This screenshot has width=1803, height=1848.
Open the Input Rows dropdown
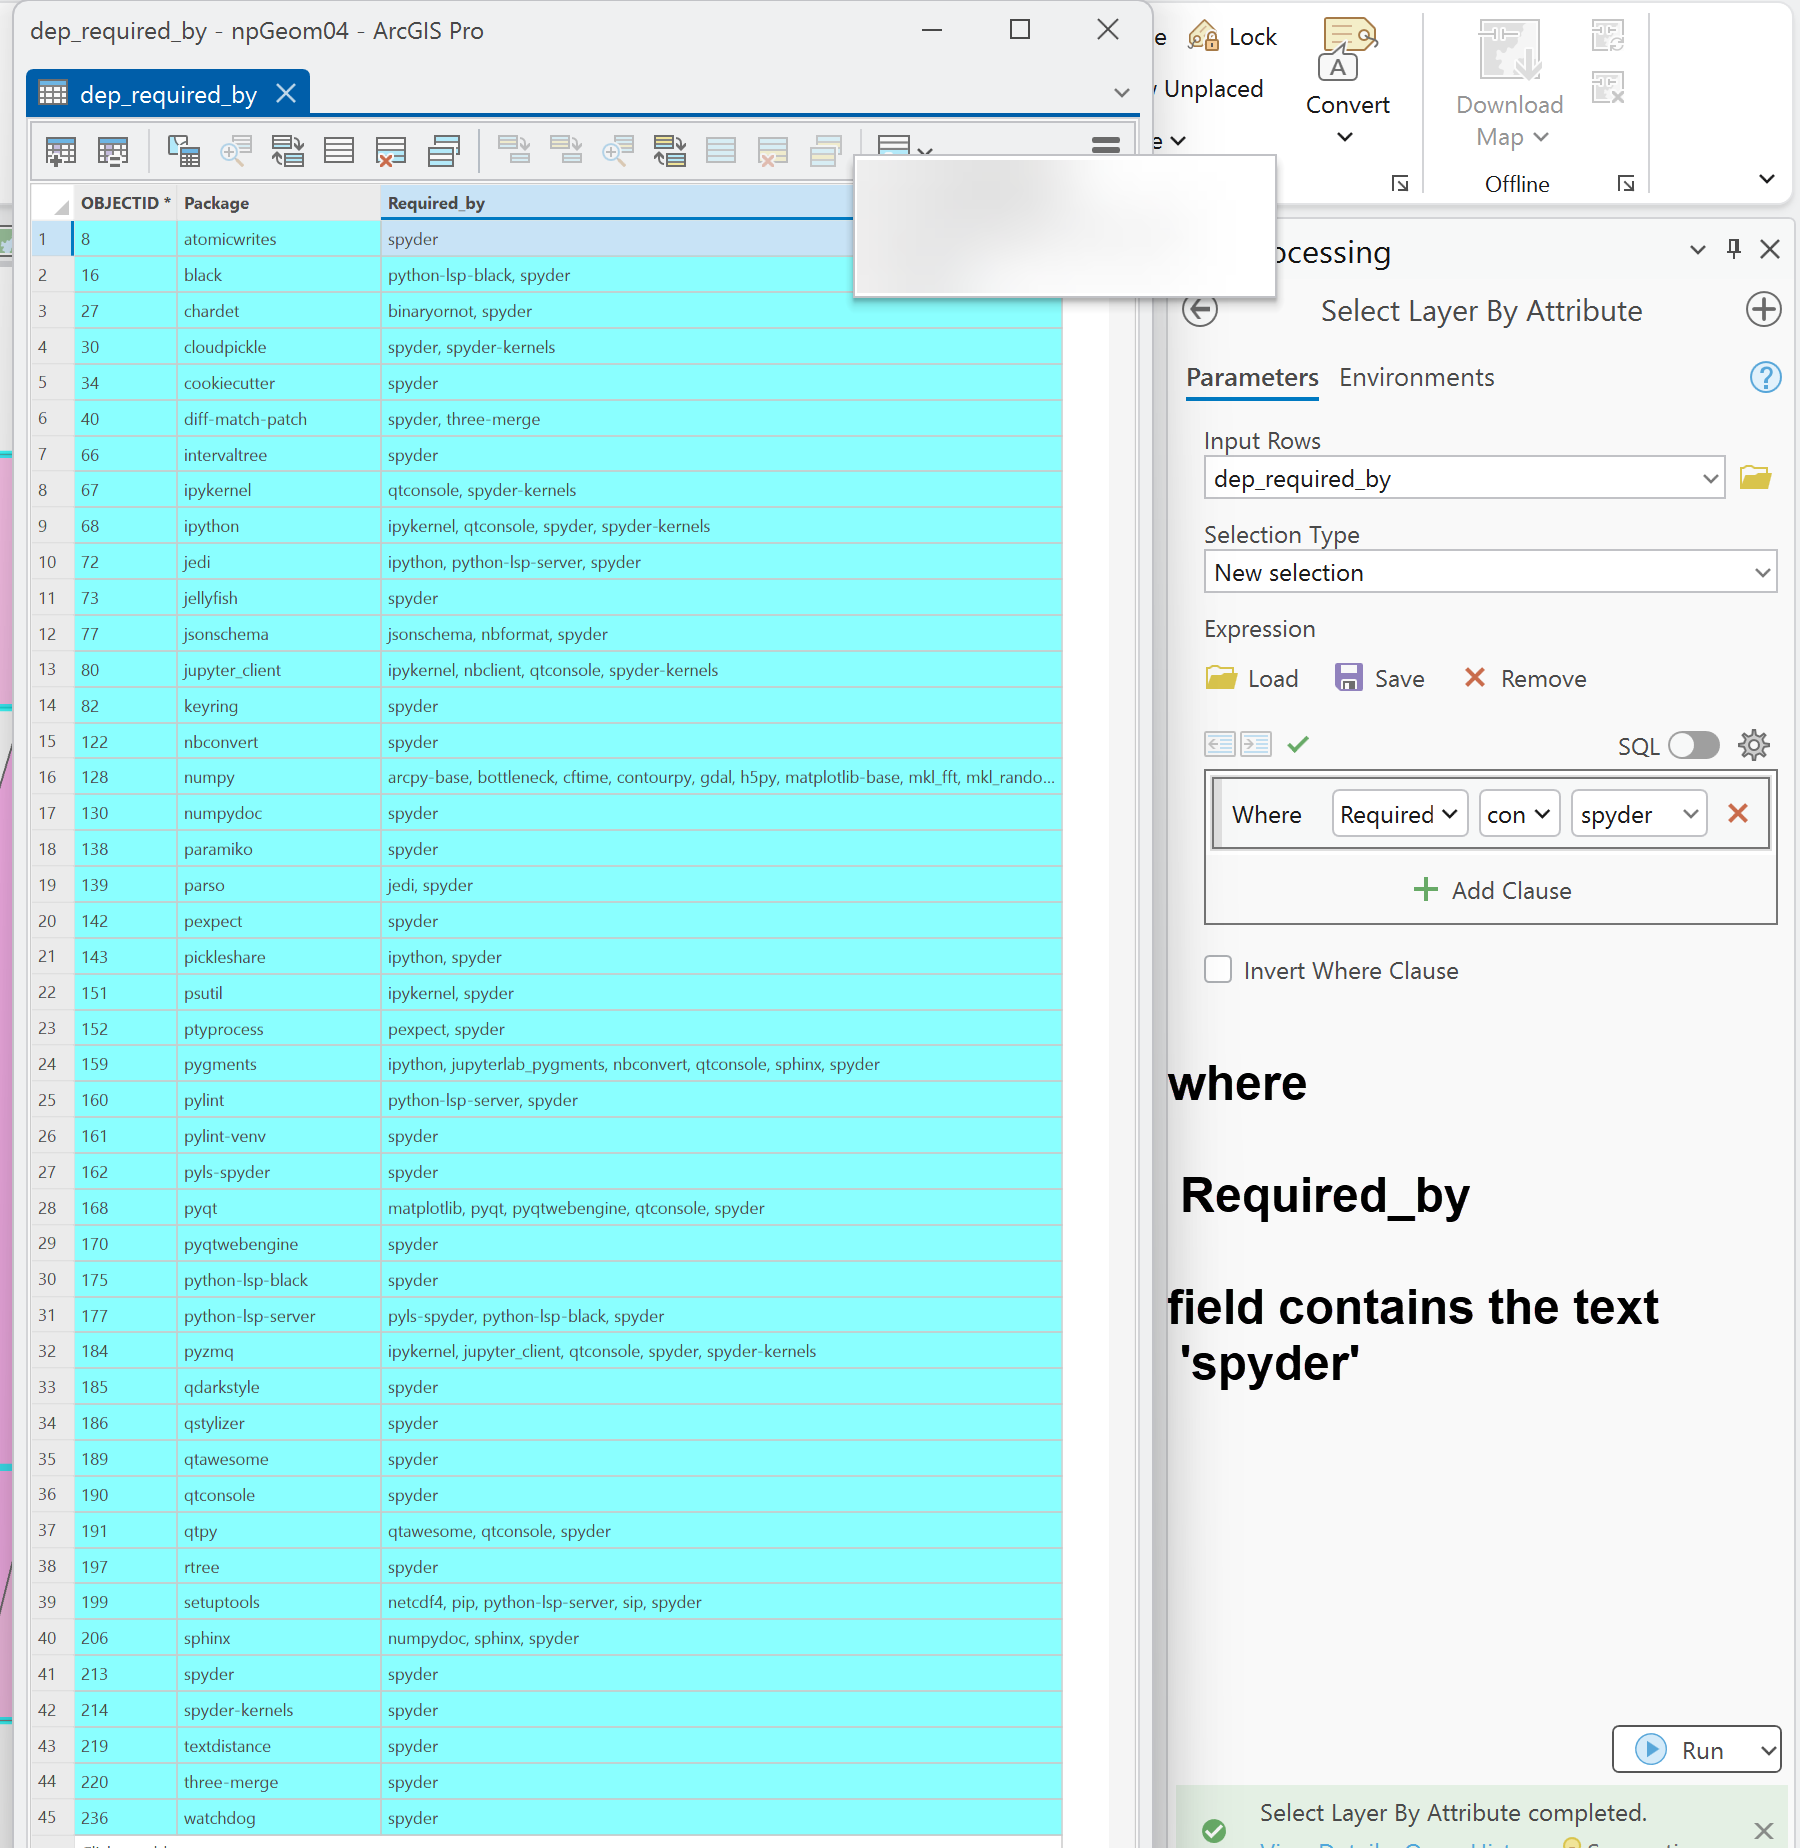pyautogui.click(x=1710, y=479)
